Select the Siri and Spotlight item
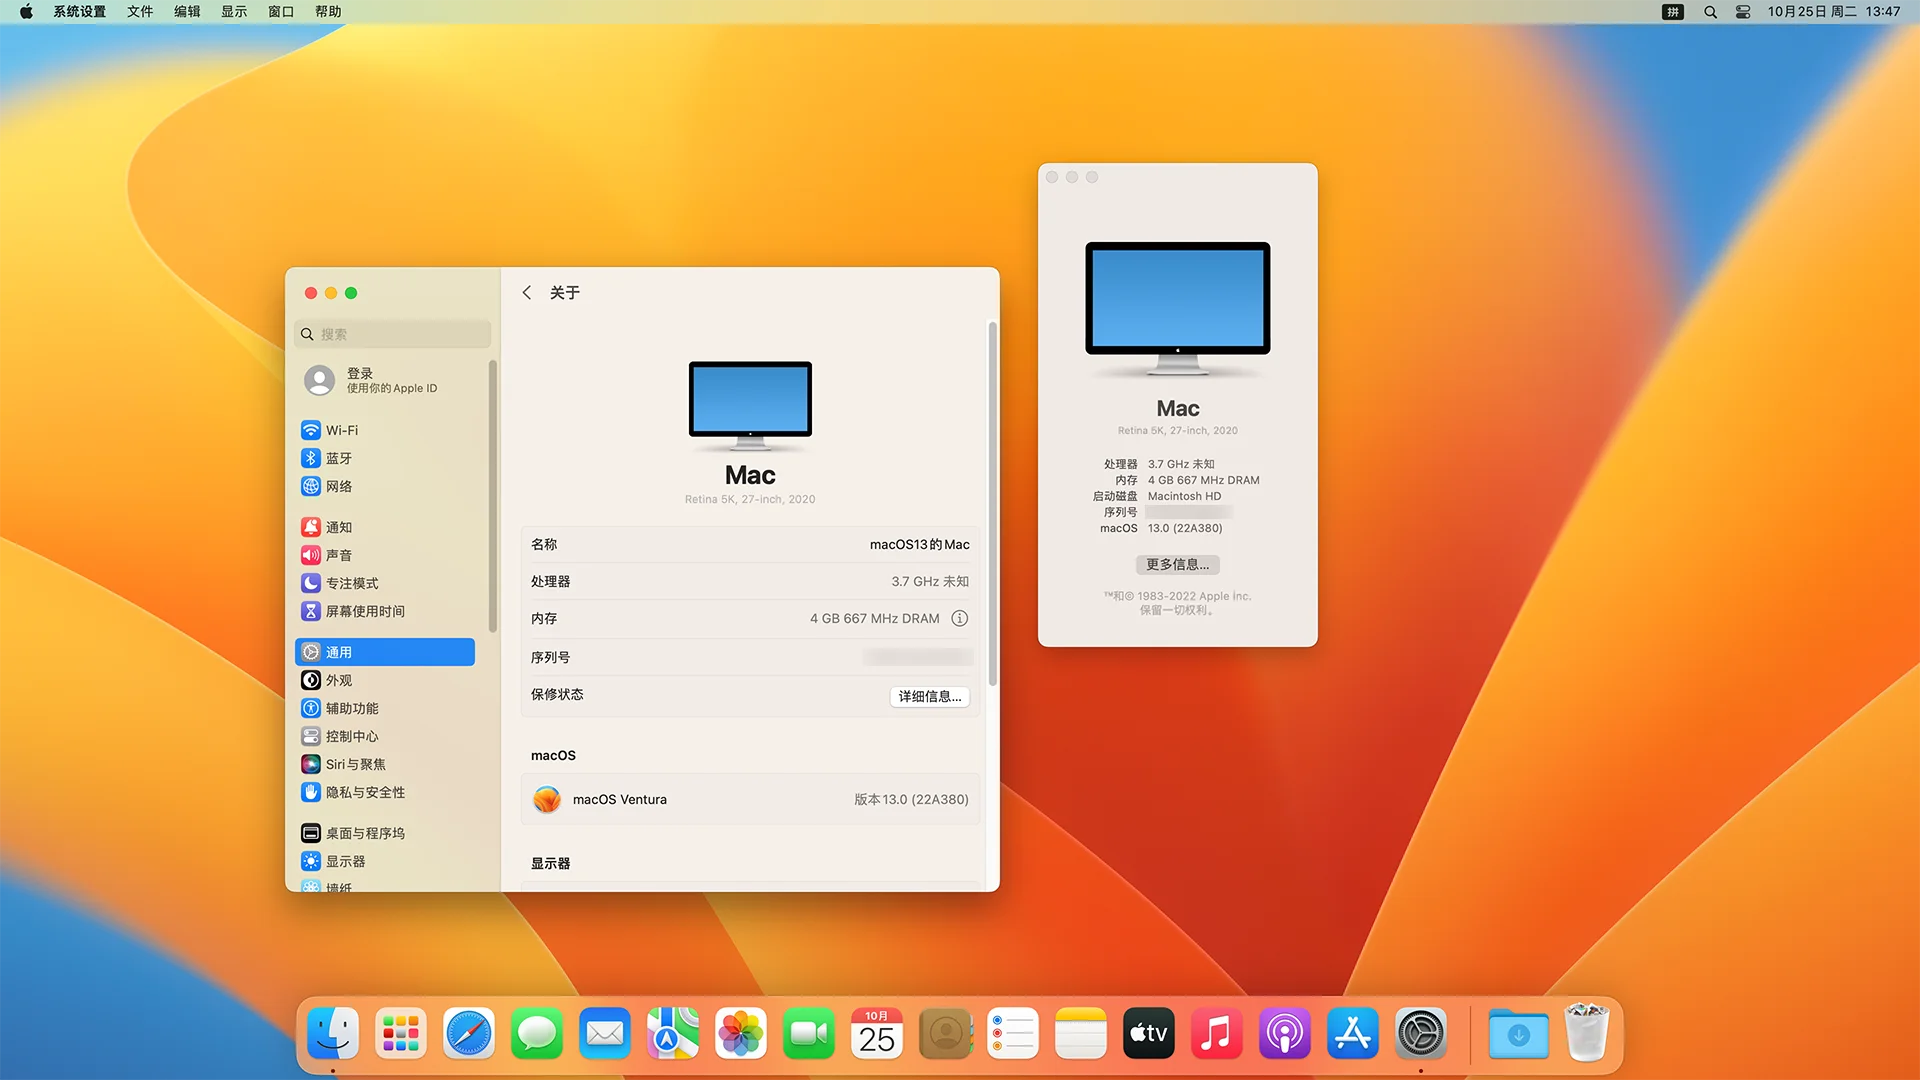This screenshot has height=1080, width=1920. [354, 764]
